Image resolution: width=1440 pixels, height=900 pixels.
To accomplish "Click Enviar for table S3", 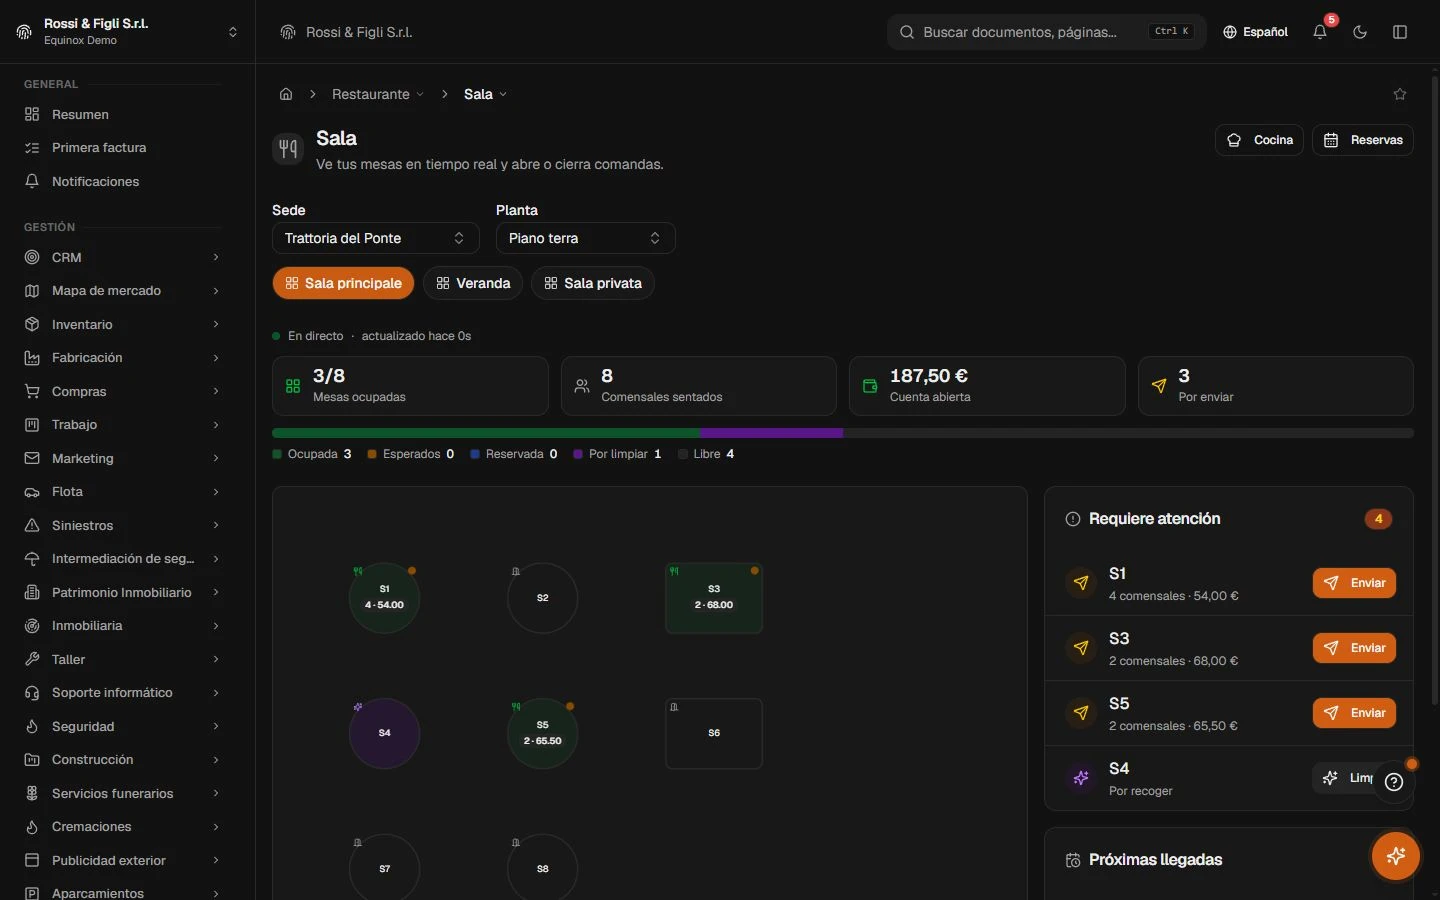I will 1354,648.
